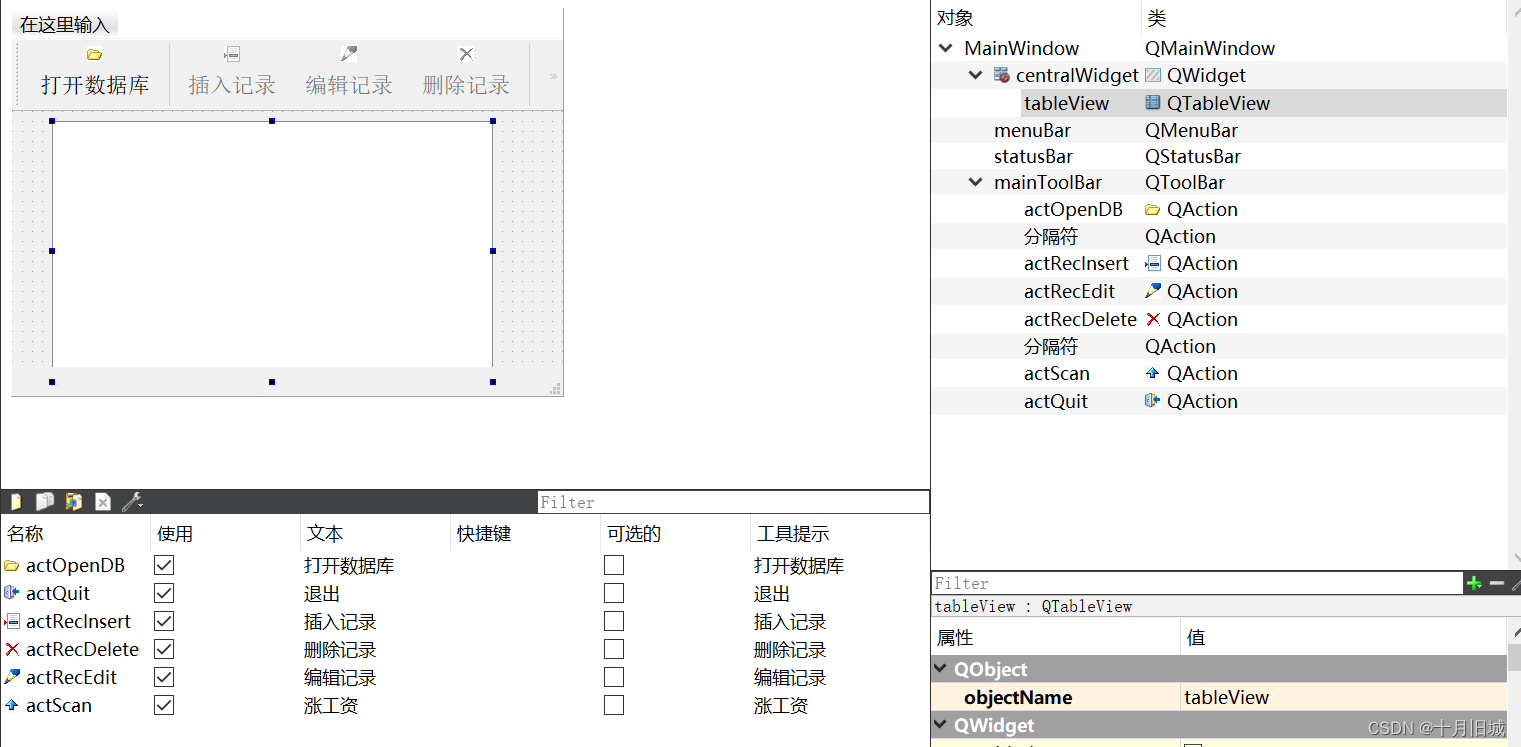The height and width of the screenshot is (747, 1521).
Task: Check 可选的 checkbox for actQuit
Action: (614, 593)
